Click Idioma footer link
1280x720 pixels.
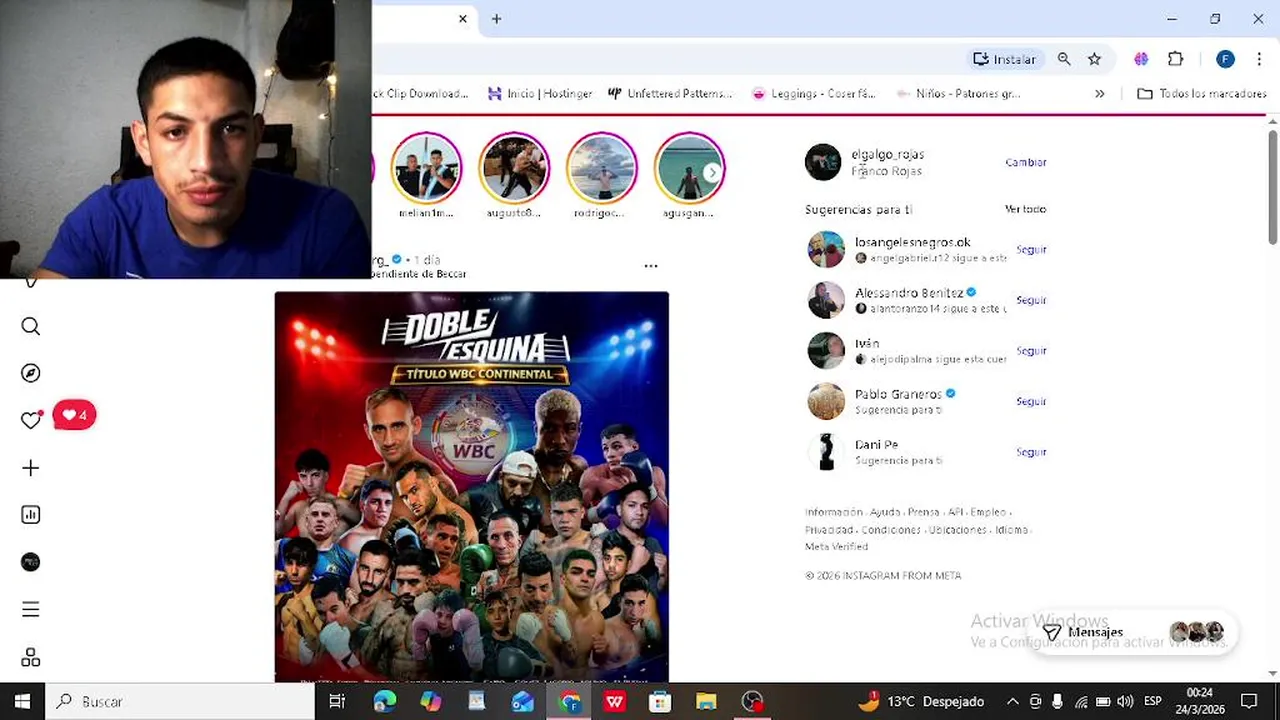(1011, 529)
